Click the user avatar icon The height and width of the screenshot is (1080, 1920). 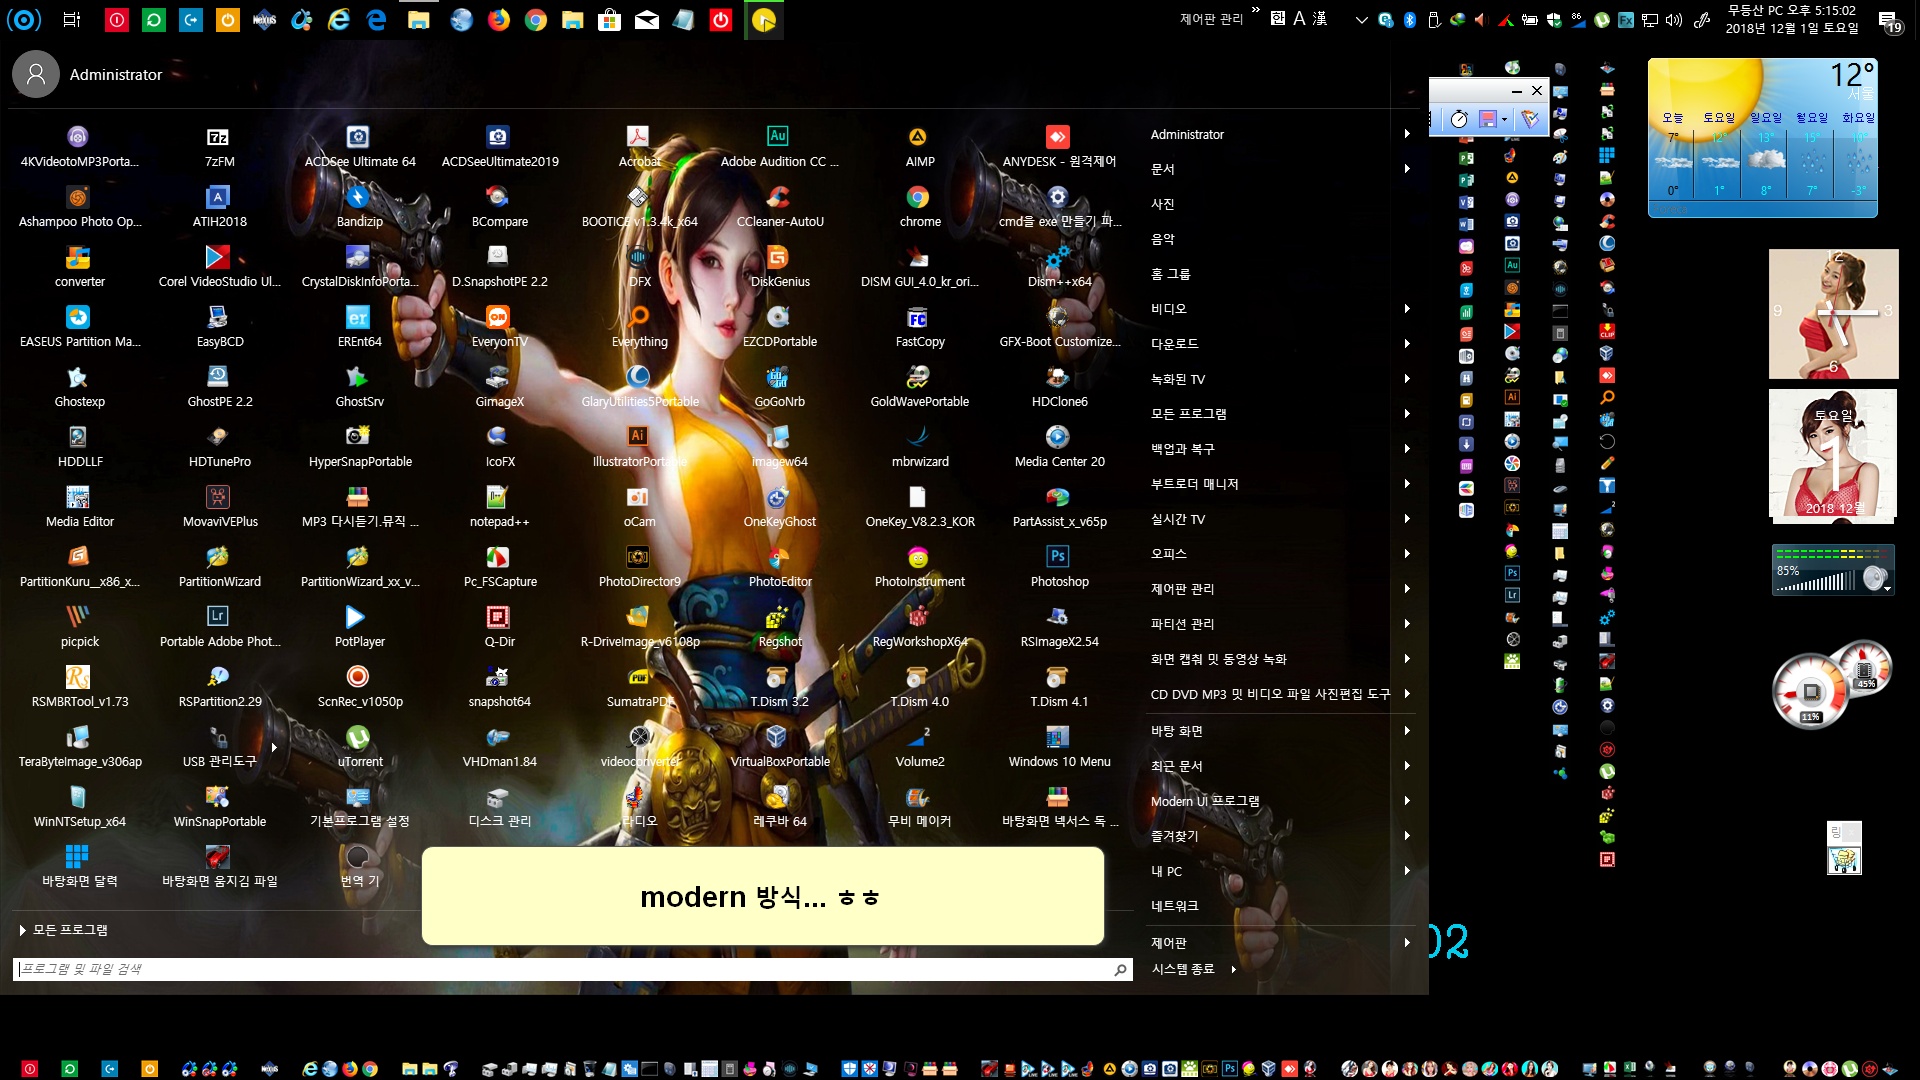click(36, 74)
